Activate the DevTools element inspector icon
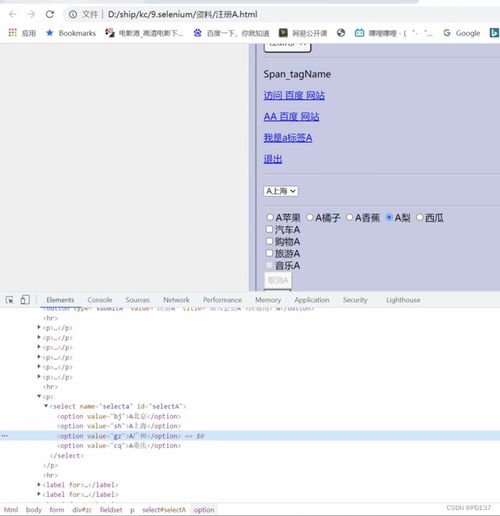Image resolution: width=500 pixels, height=516 pixels. click(9, 300)
